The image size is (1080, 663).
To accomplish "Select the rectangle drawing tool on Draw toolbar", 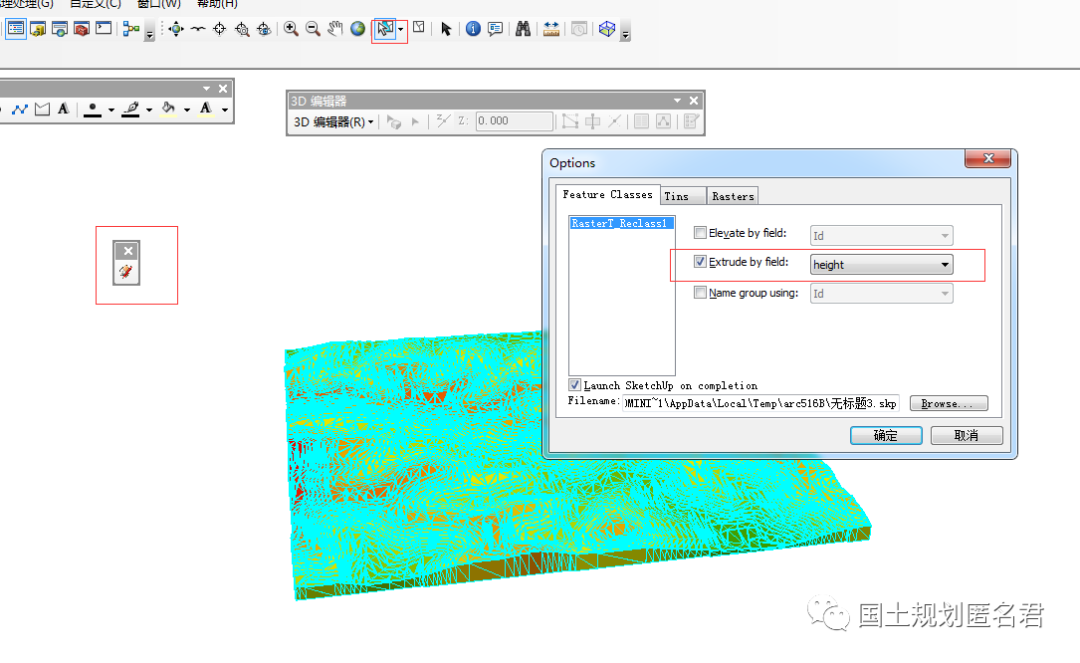I will pyautogui.click(x=42, y=109).
